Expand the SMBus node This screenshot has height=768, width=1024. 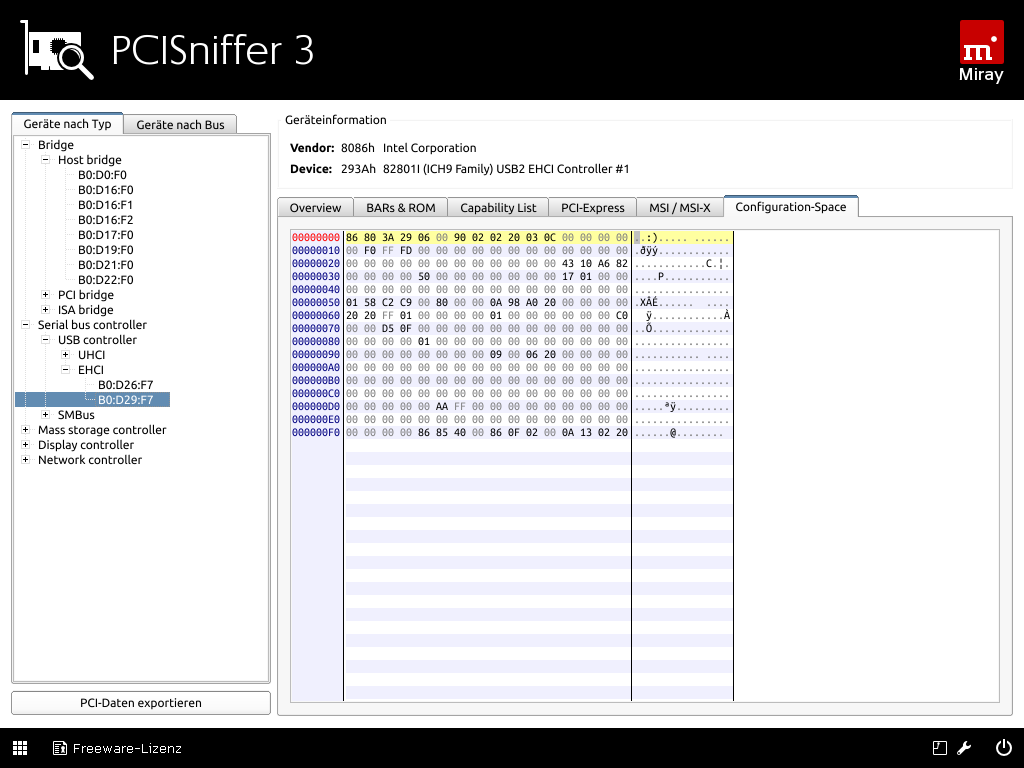(46, 415)
